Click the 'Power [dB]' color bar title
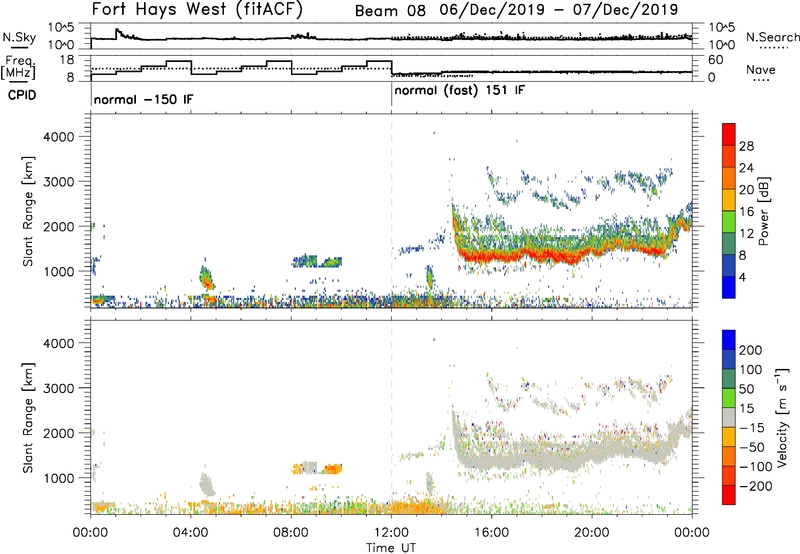This screenshot has height=554, width=800. [x=763, y=211]
